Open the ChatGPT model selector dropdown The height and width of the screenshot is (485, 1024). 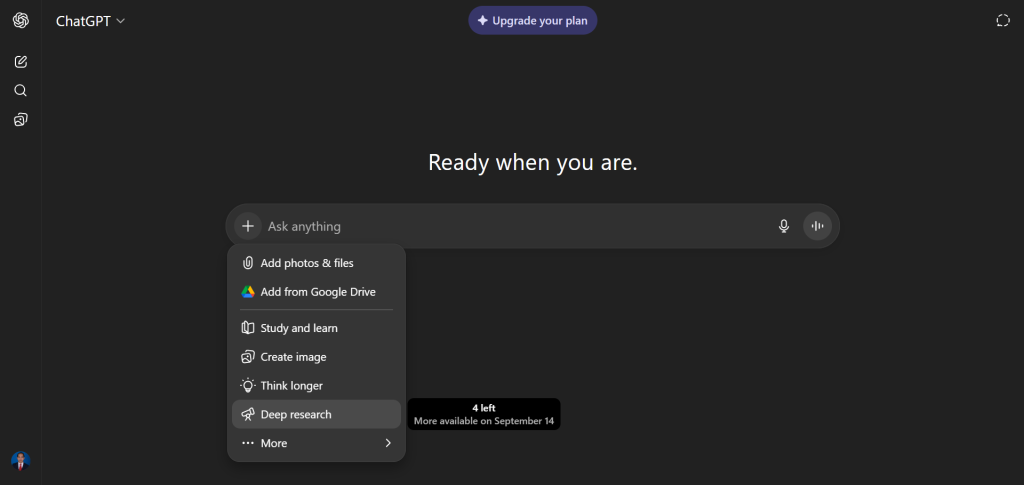tap(90, 21)
